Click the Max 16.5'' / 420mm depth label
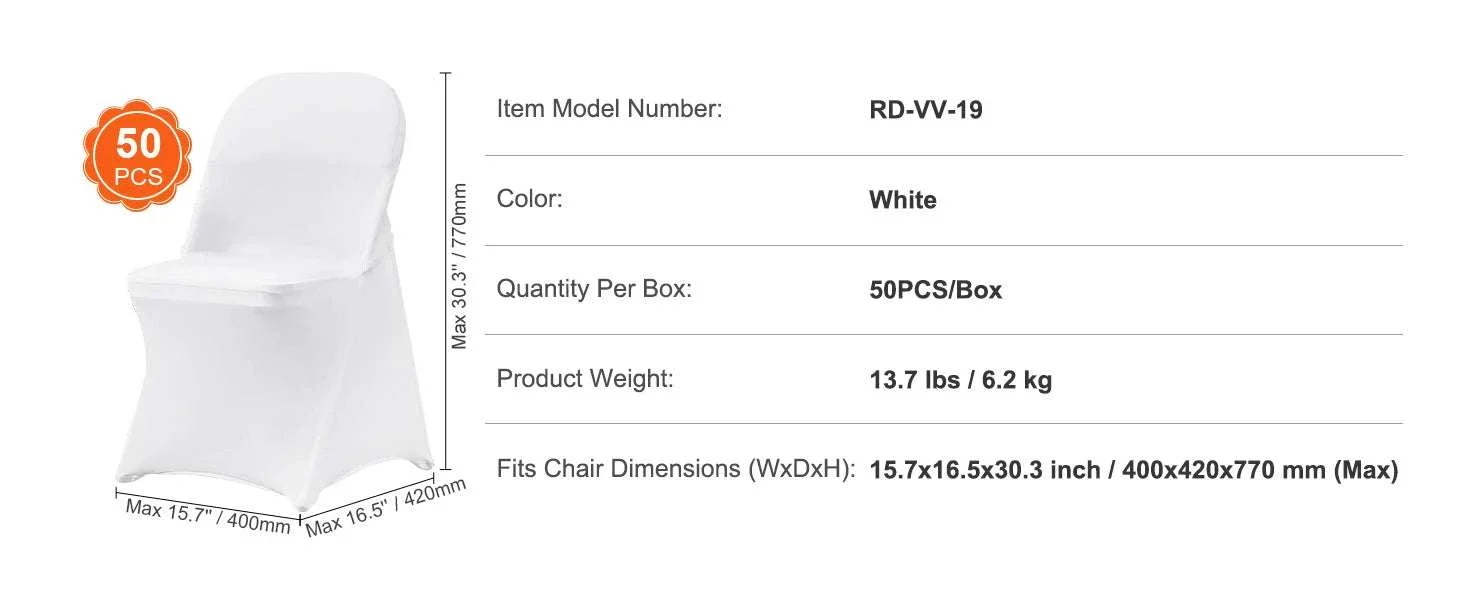 point(386,507)
